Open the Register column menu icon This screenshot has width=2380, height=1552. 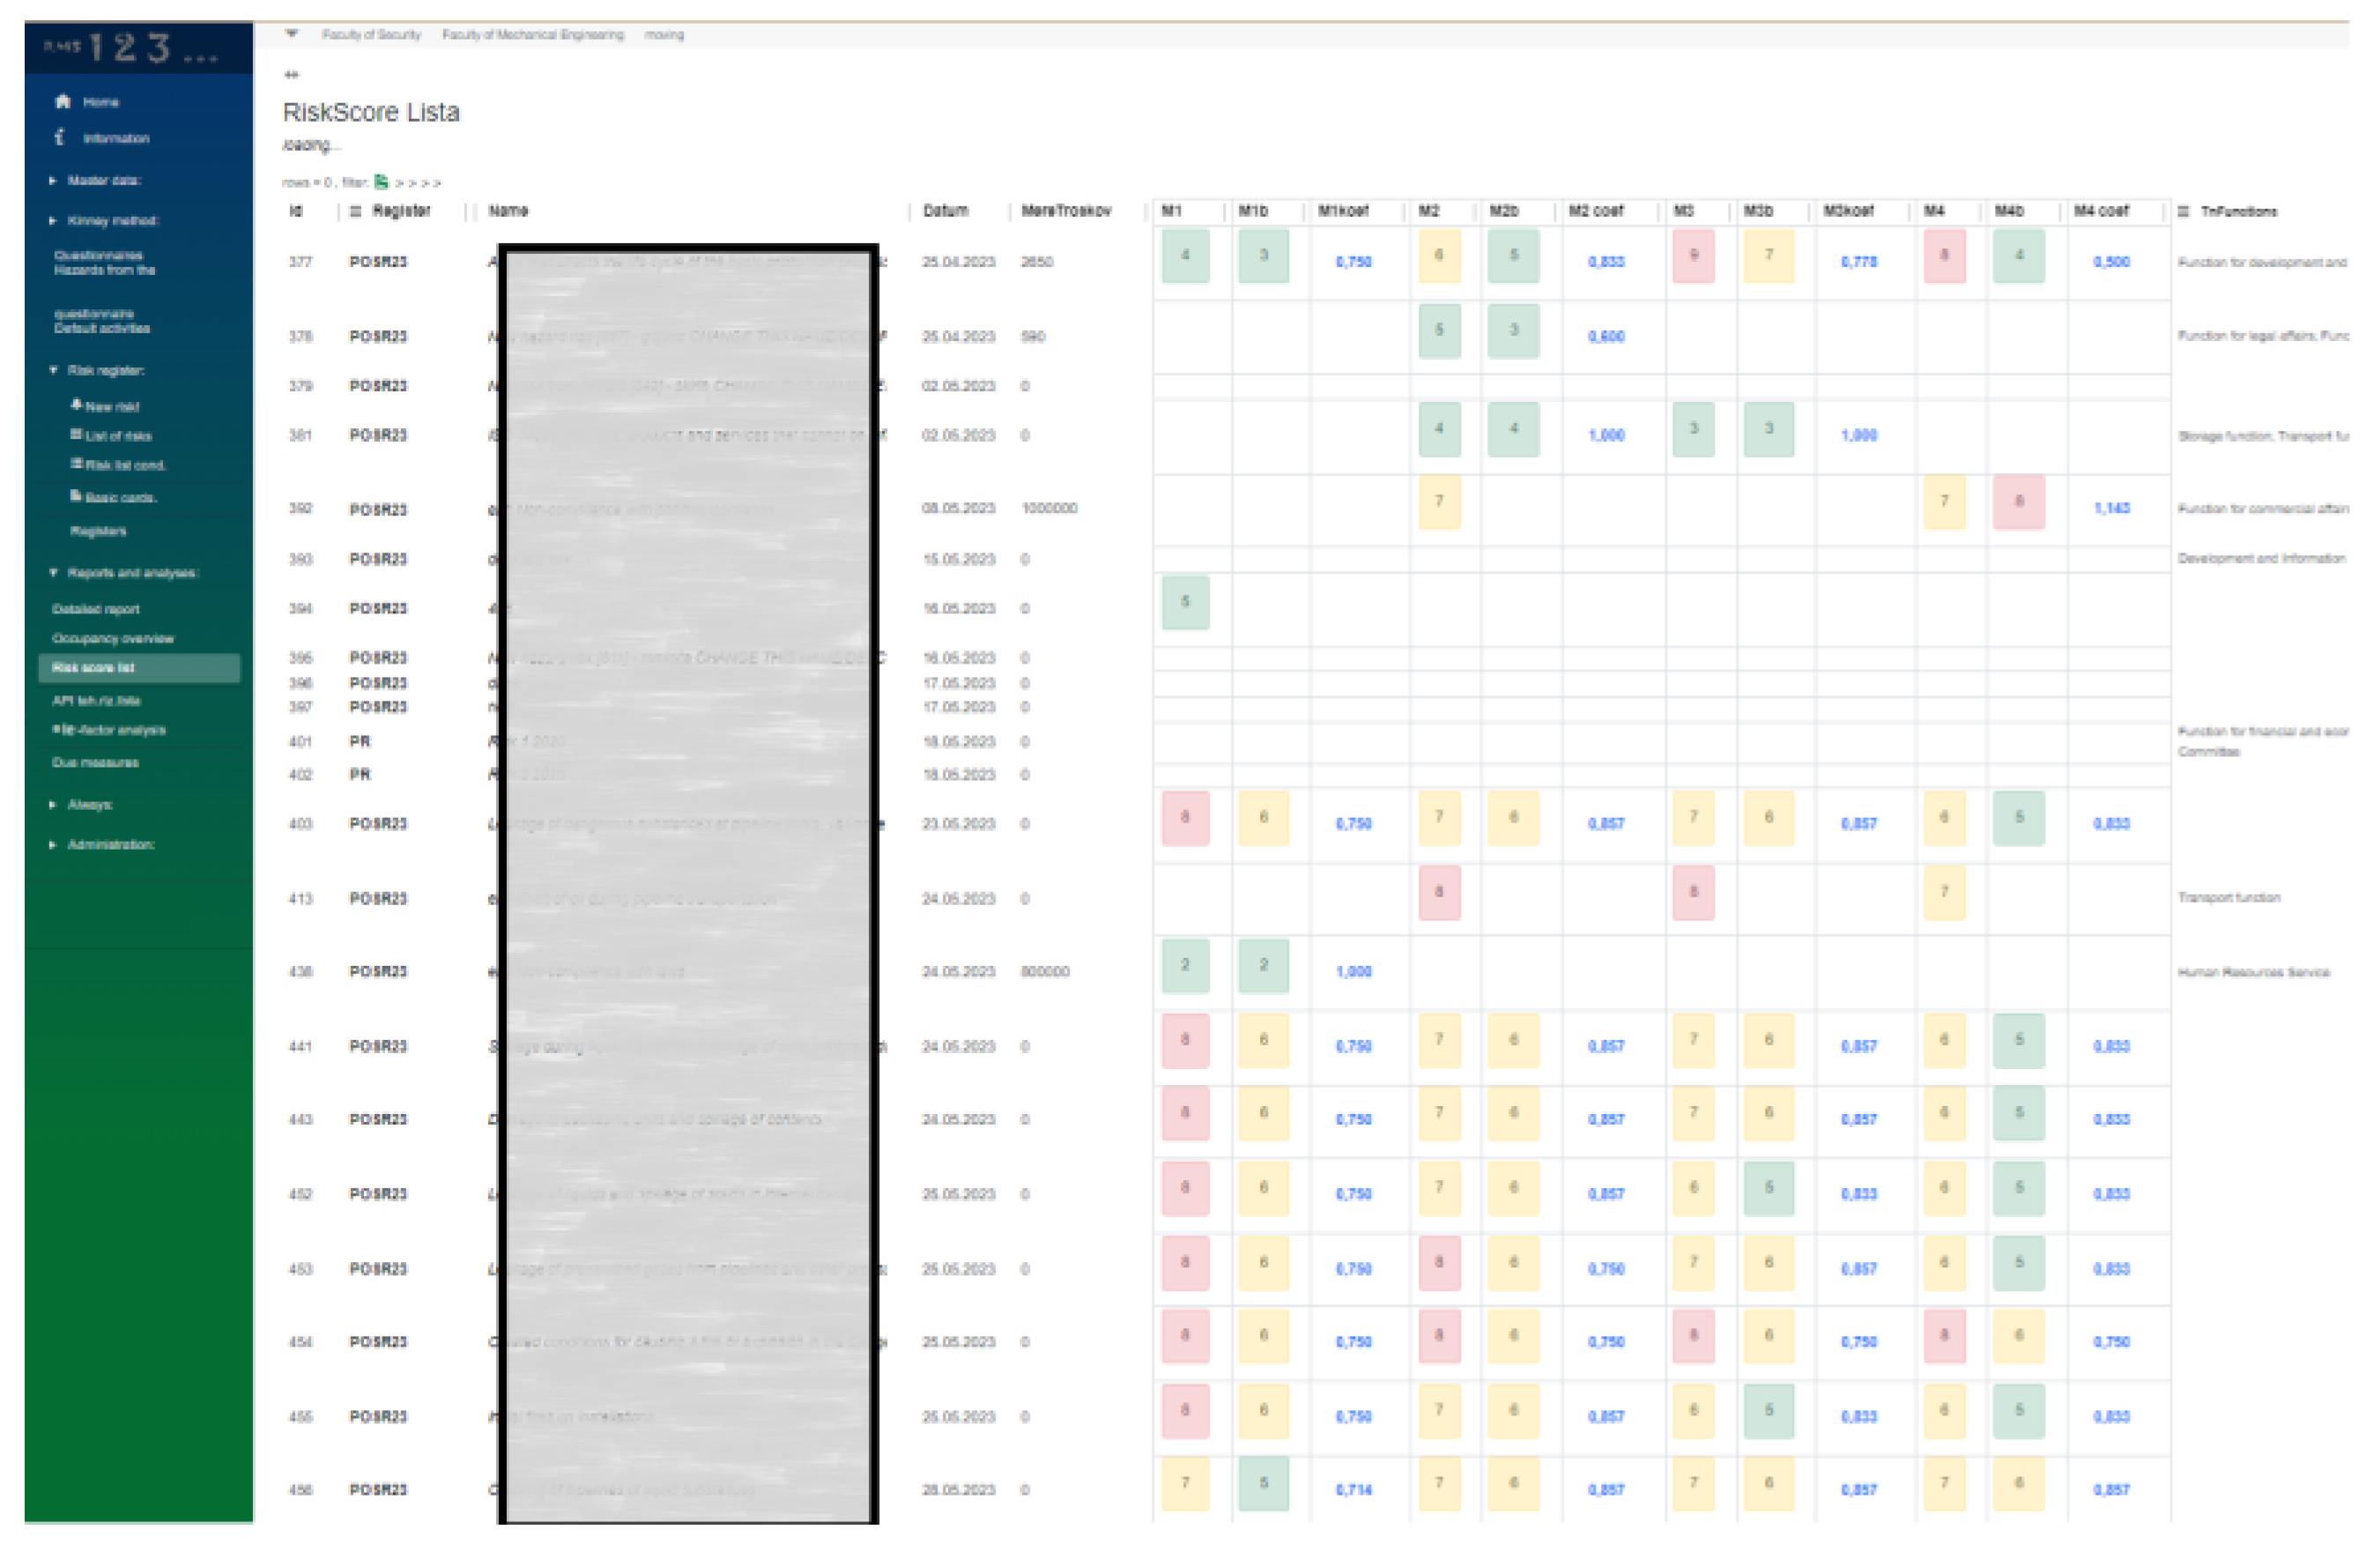tap(356, 211)
